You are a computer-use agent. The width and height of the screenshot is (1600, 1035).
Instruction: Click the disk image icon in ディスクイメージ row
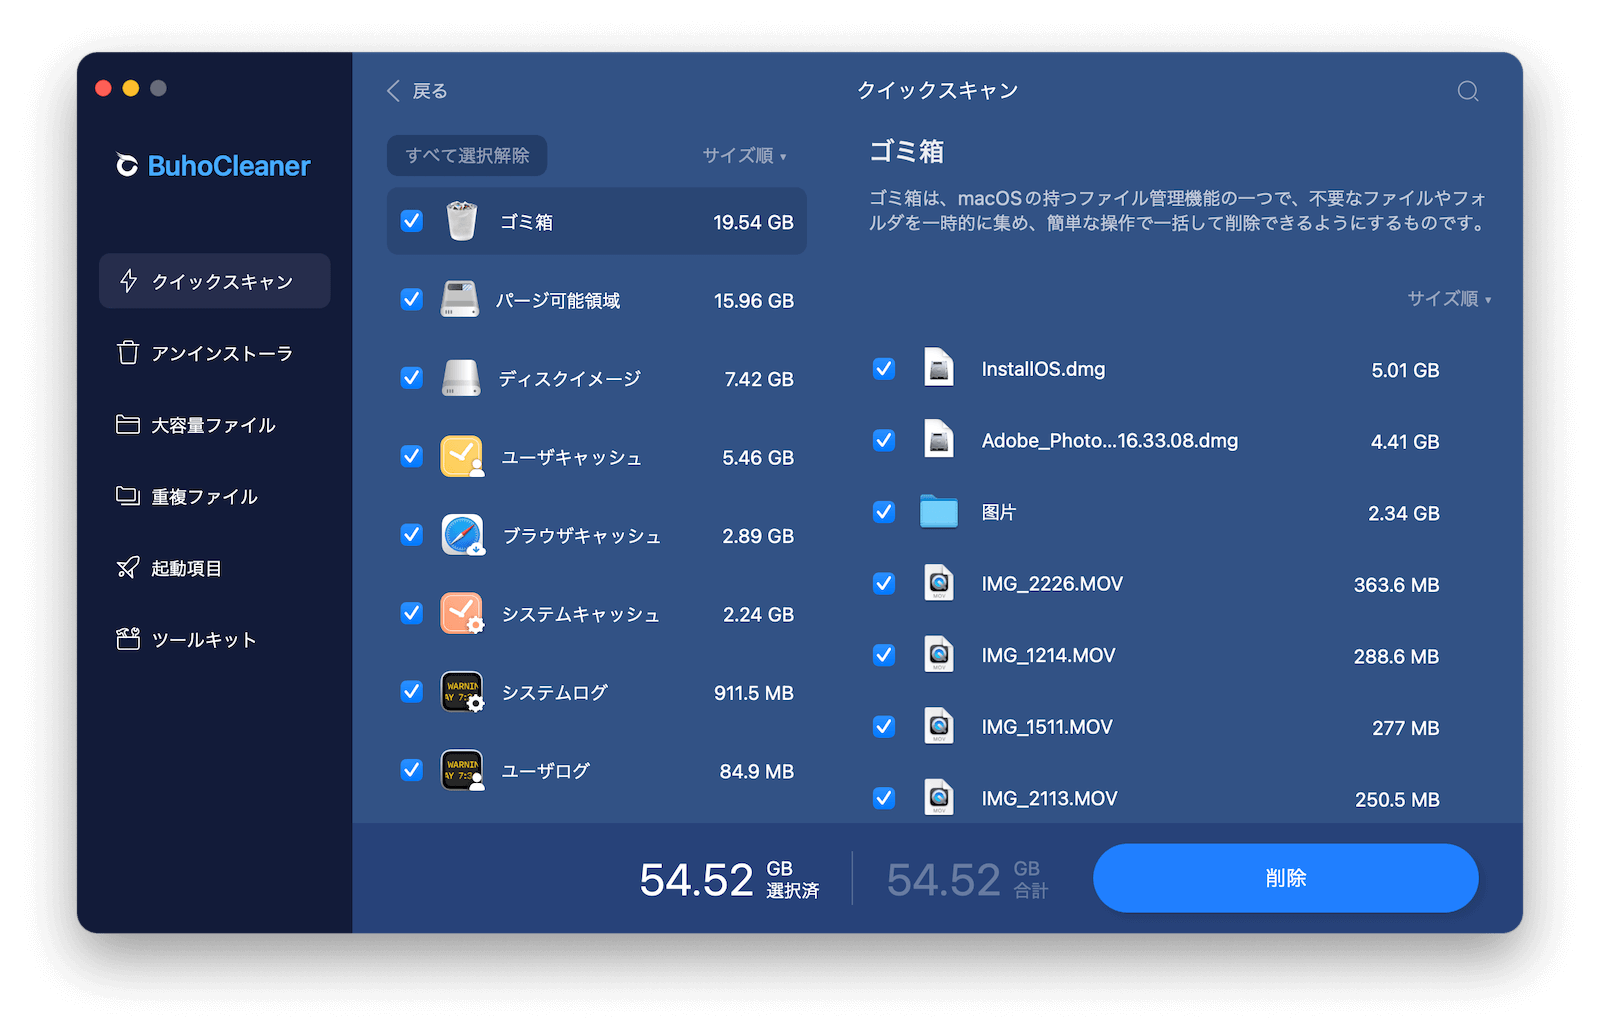pyautogui.click(x=461, y=378)
